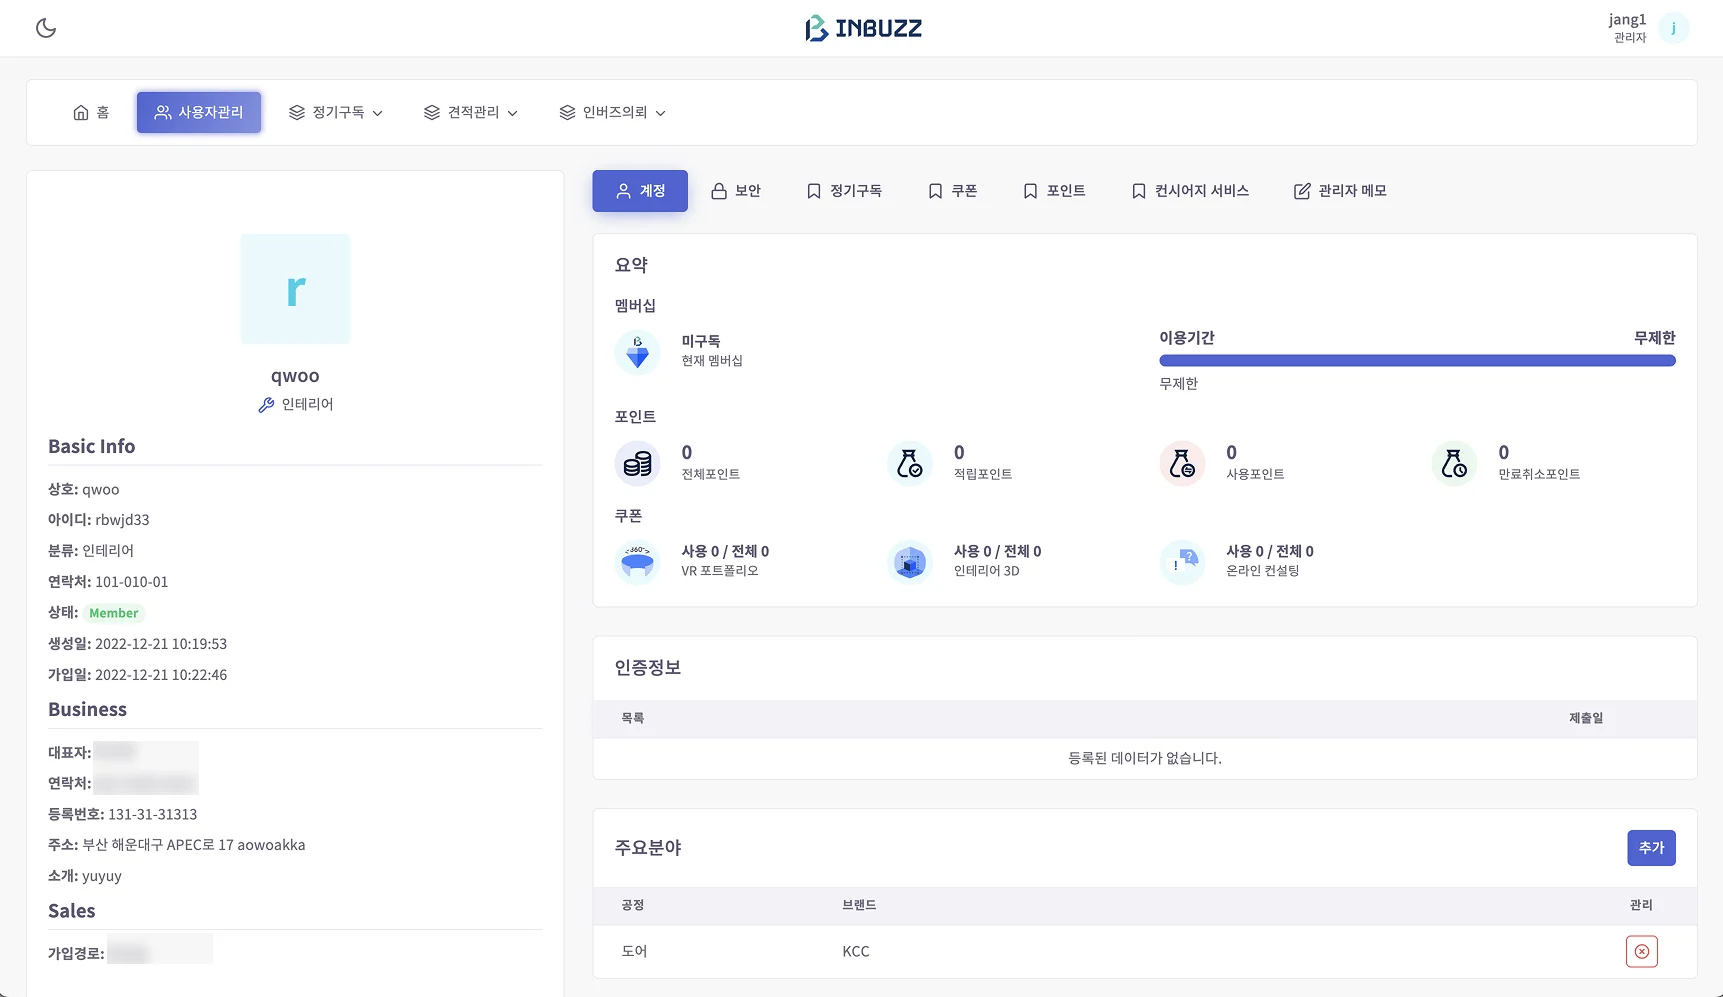Click 사용포인트 bag icon
This screenshot has width=1723, height=997.
(1182, 463)
